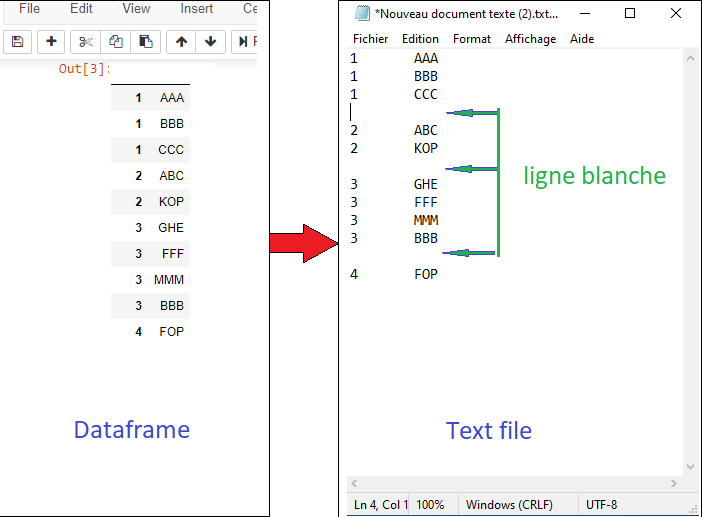Maximize the Notepad window
The height and width of the screenshot is (517, 702).
pos(629,14)
